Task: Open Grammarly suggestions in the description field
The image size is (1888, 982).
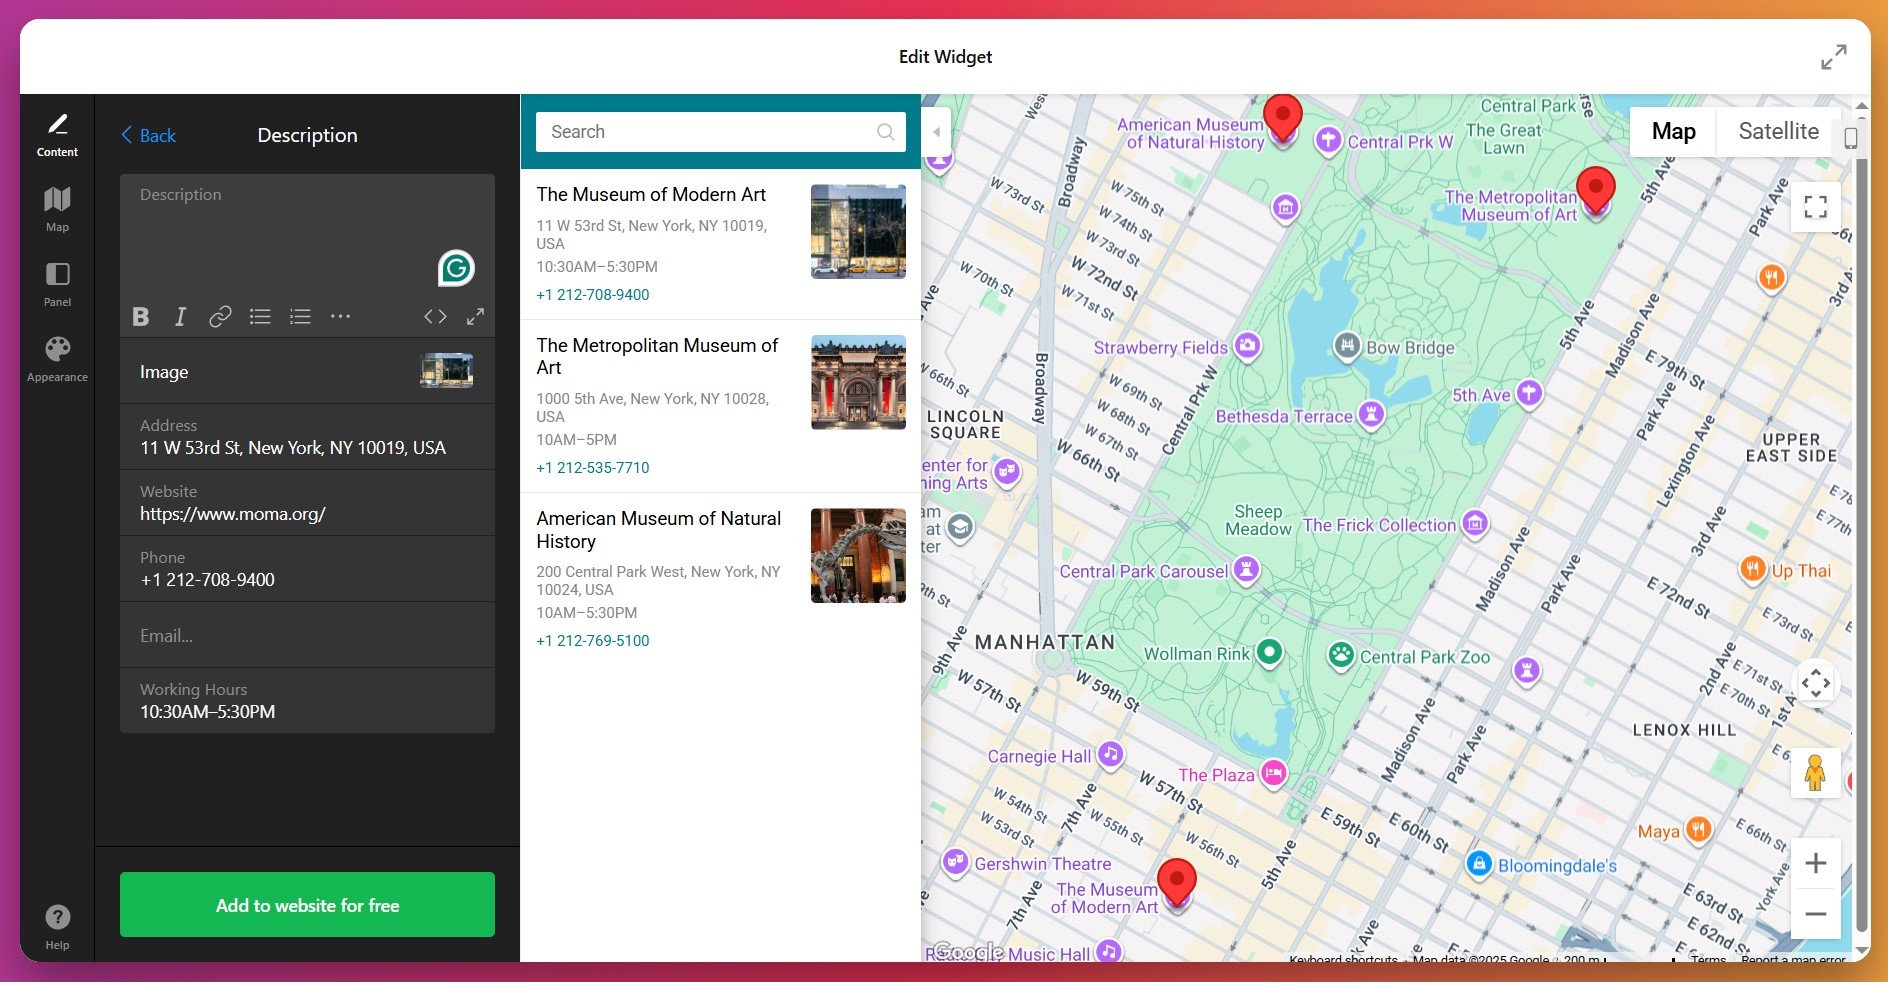Action: point(455,267)
